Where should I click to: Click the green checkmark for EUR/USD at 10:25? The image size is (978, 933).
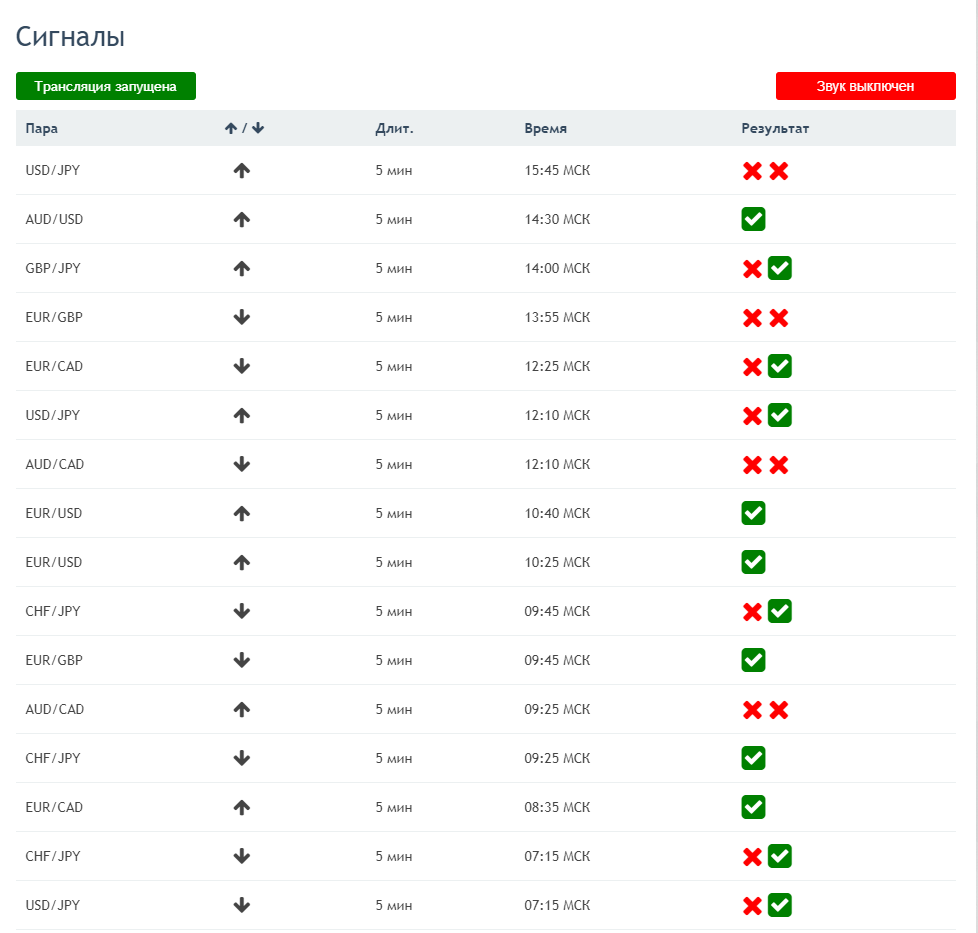click(x=753, y=563)
